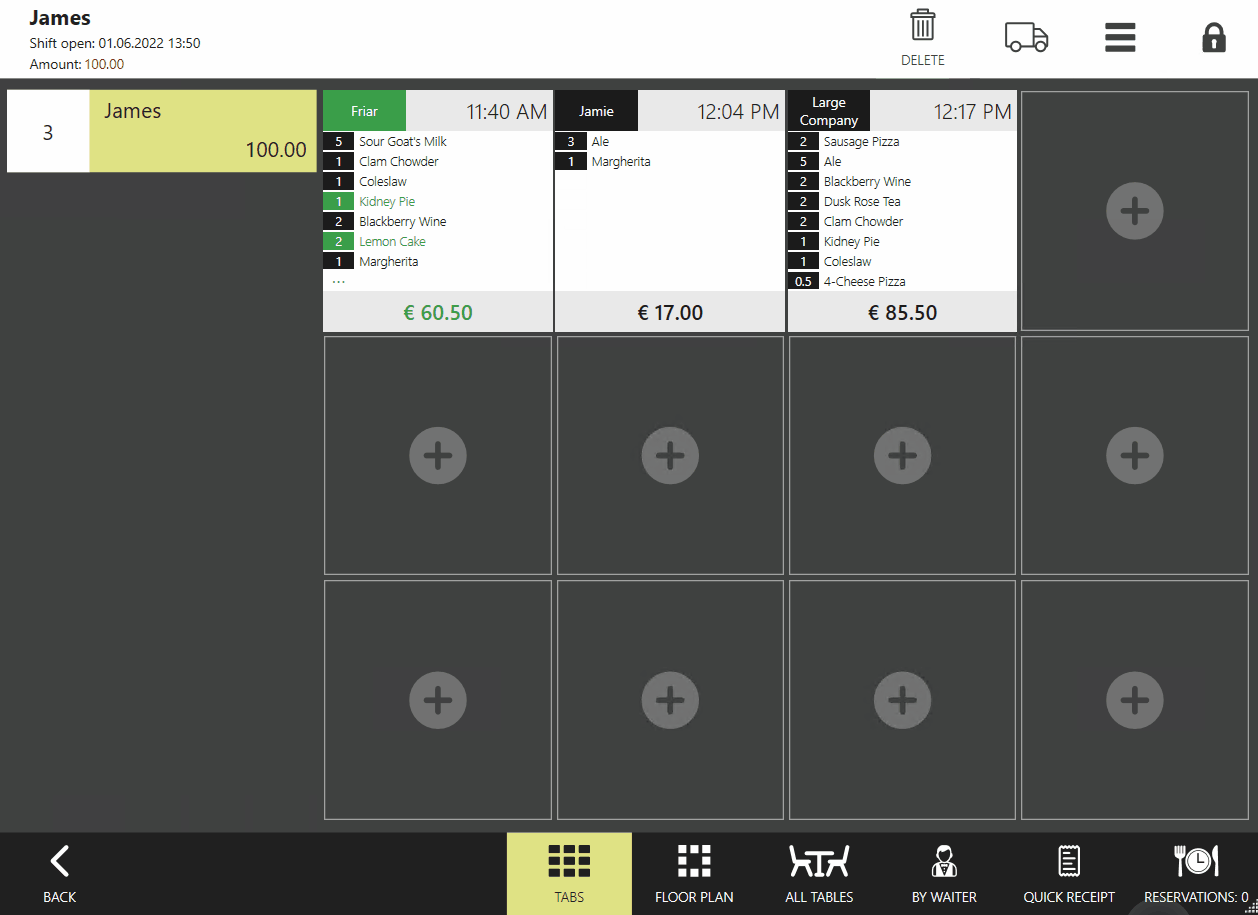Go back using the Back arrow

(59, 873)
